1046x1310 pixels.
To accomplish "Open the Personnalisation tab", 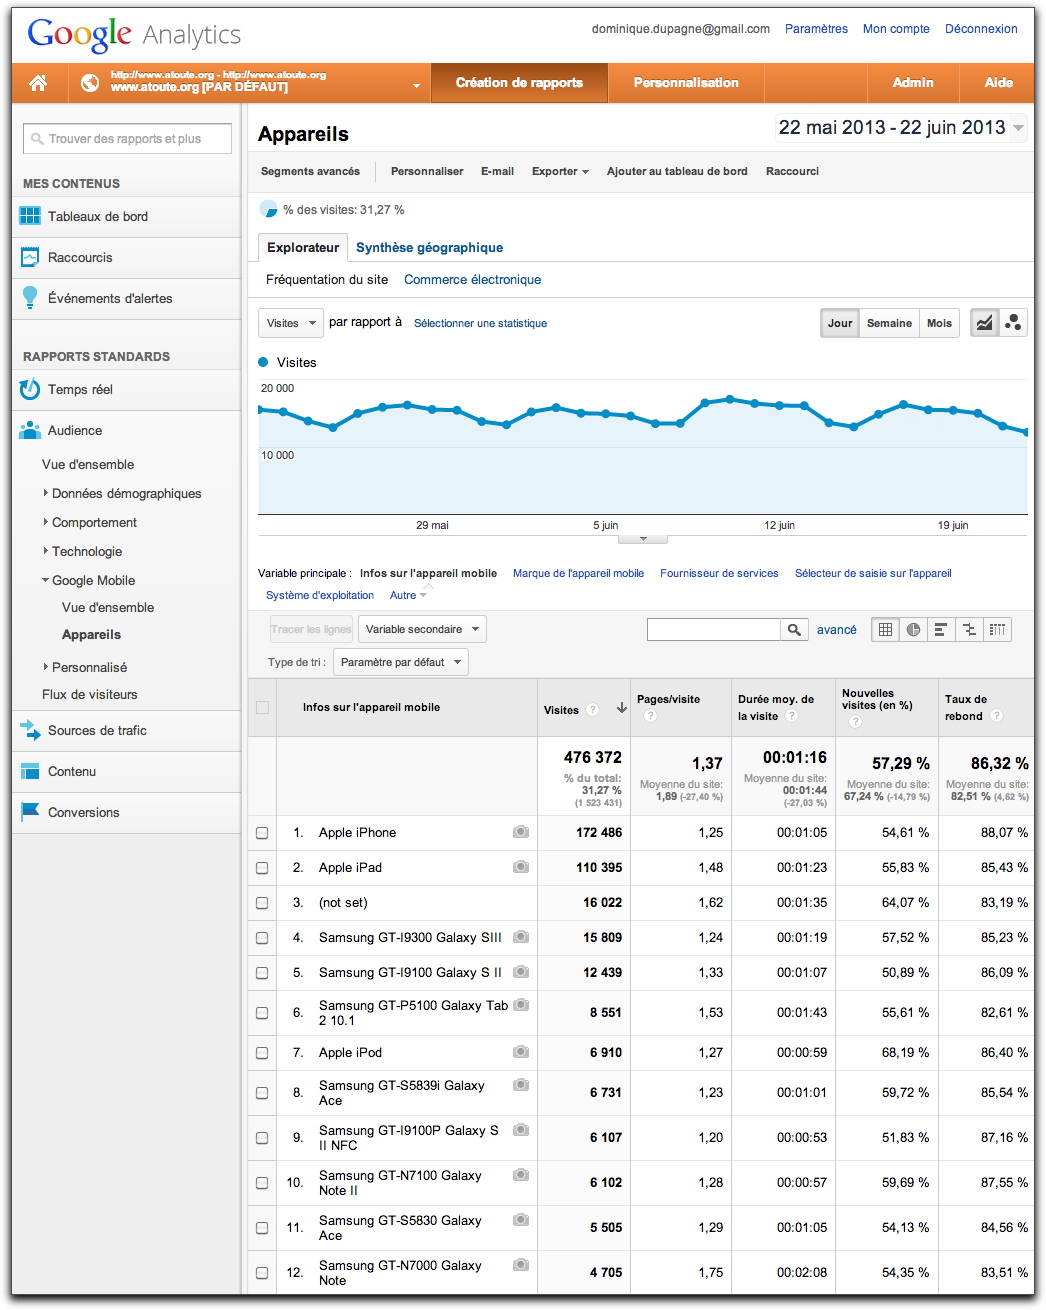I will [x=686, y=83].
